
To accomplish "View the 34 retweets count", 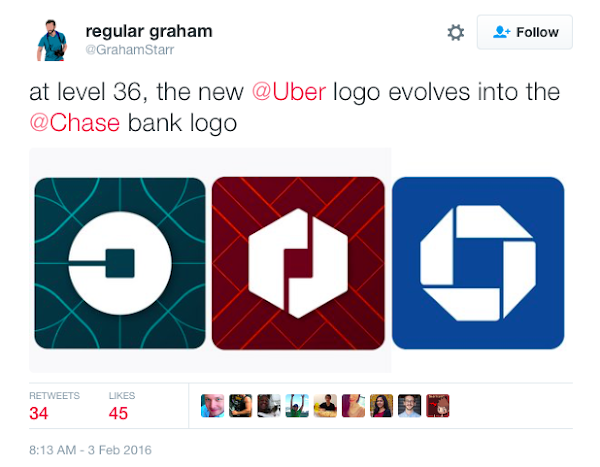I will pyautogui.click(x=39, y=413).
